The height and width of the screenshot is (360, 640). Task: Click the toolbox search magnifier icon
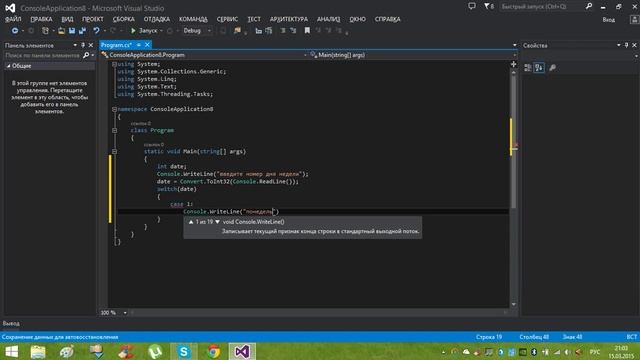86,55
